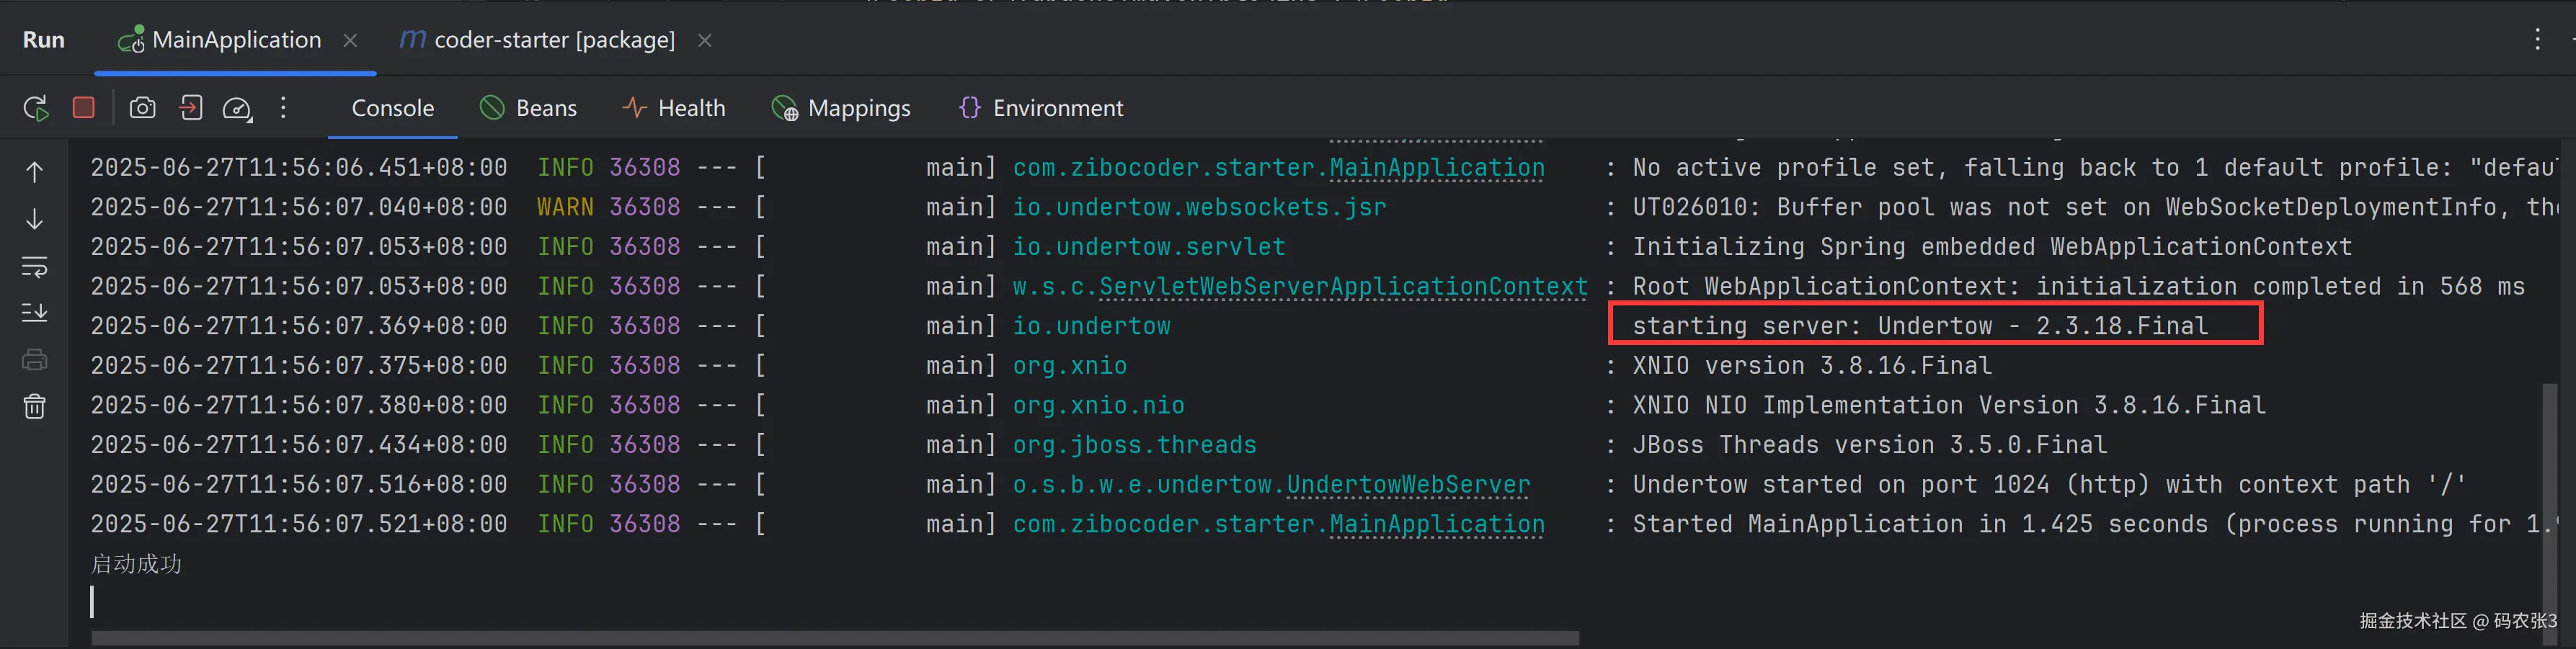Clear all console output with trash icon

coord(35,406)
